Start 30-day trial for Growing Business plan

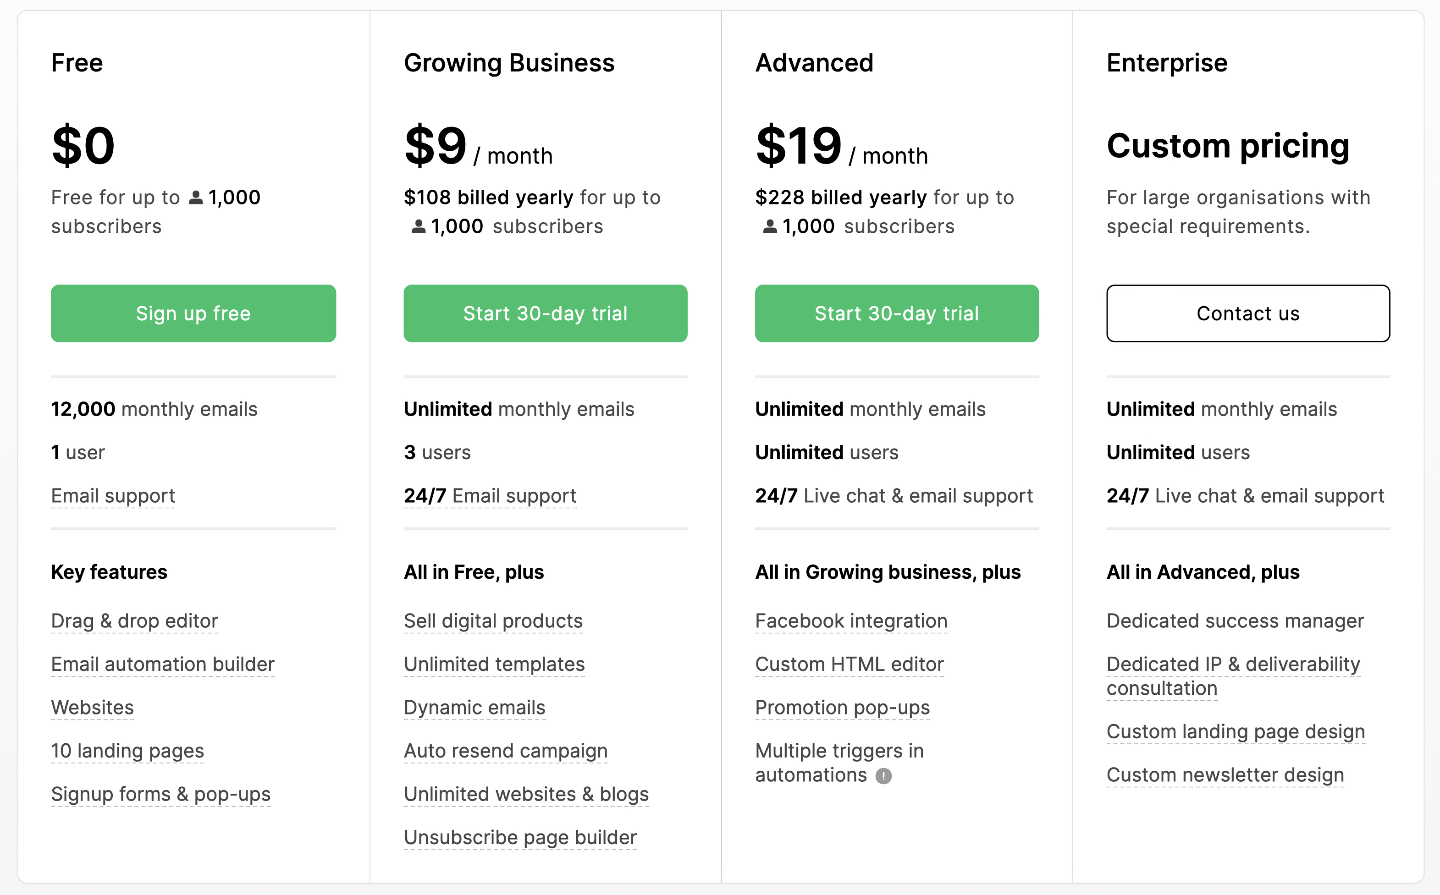545,313
